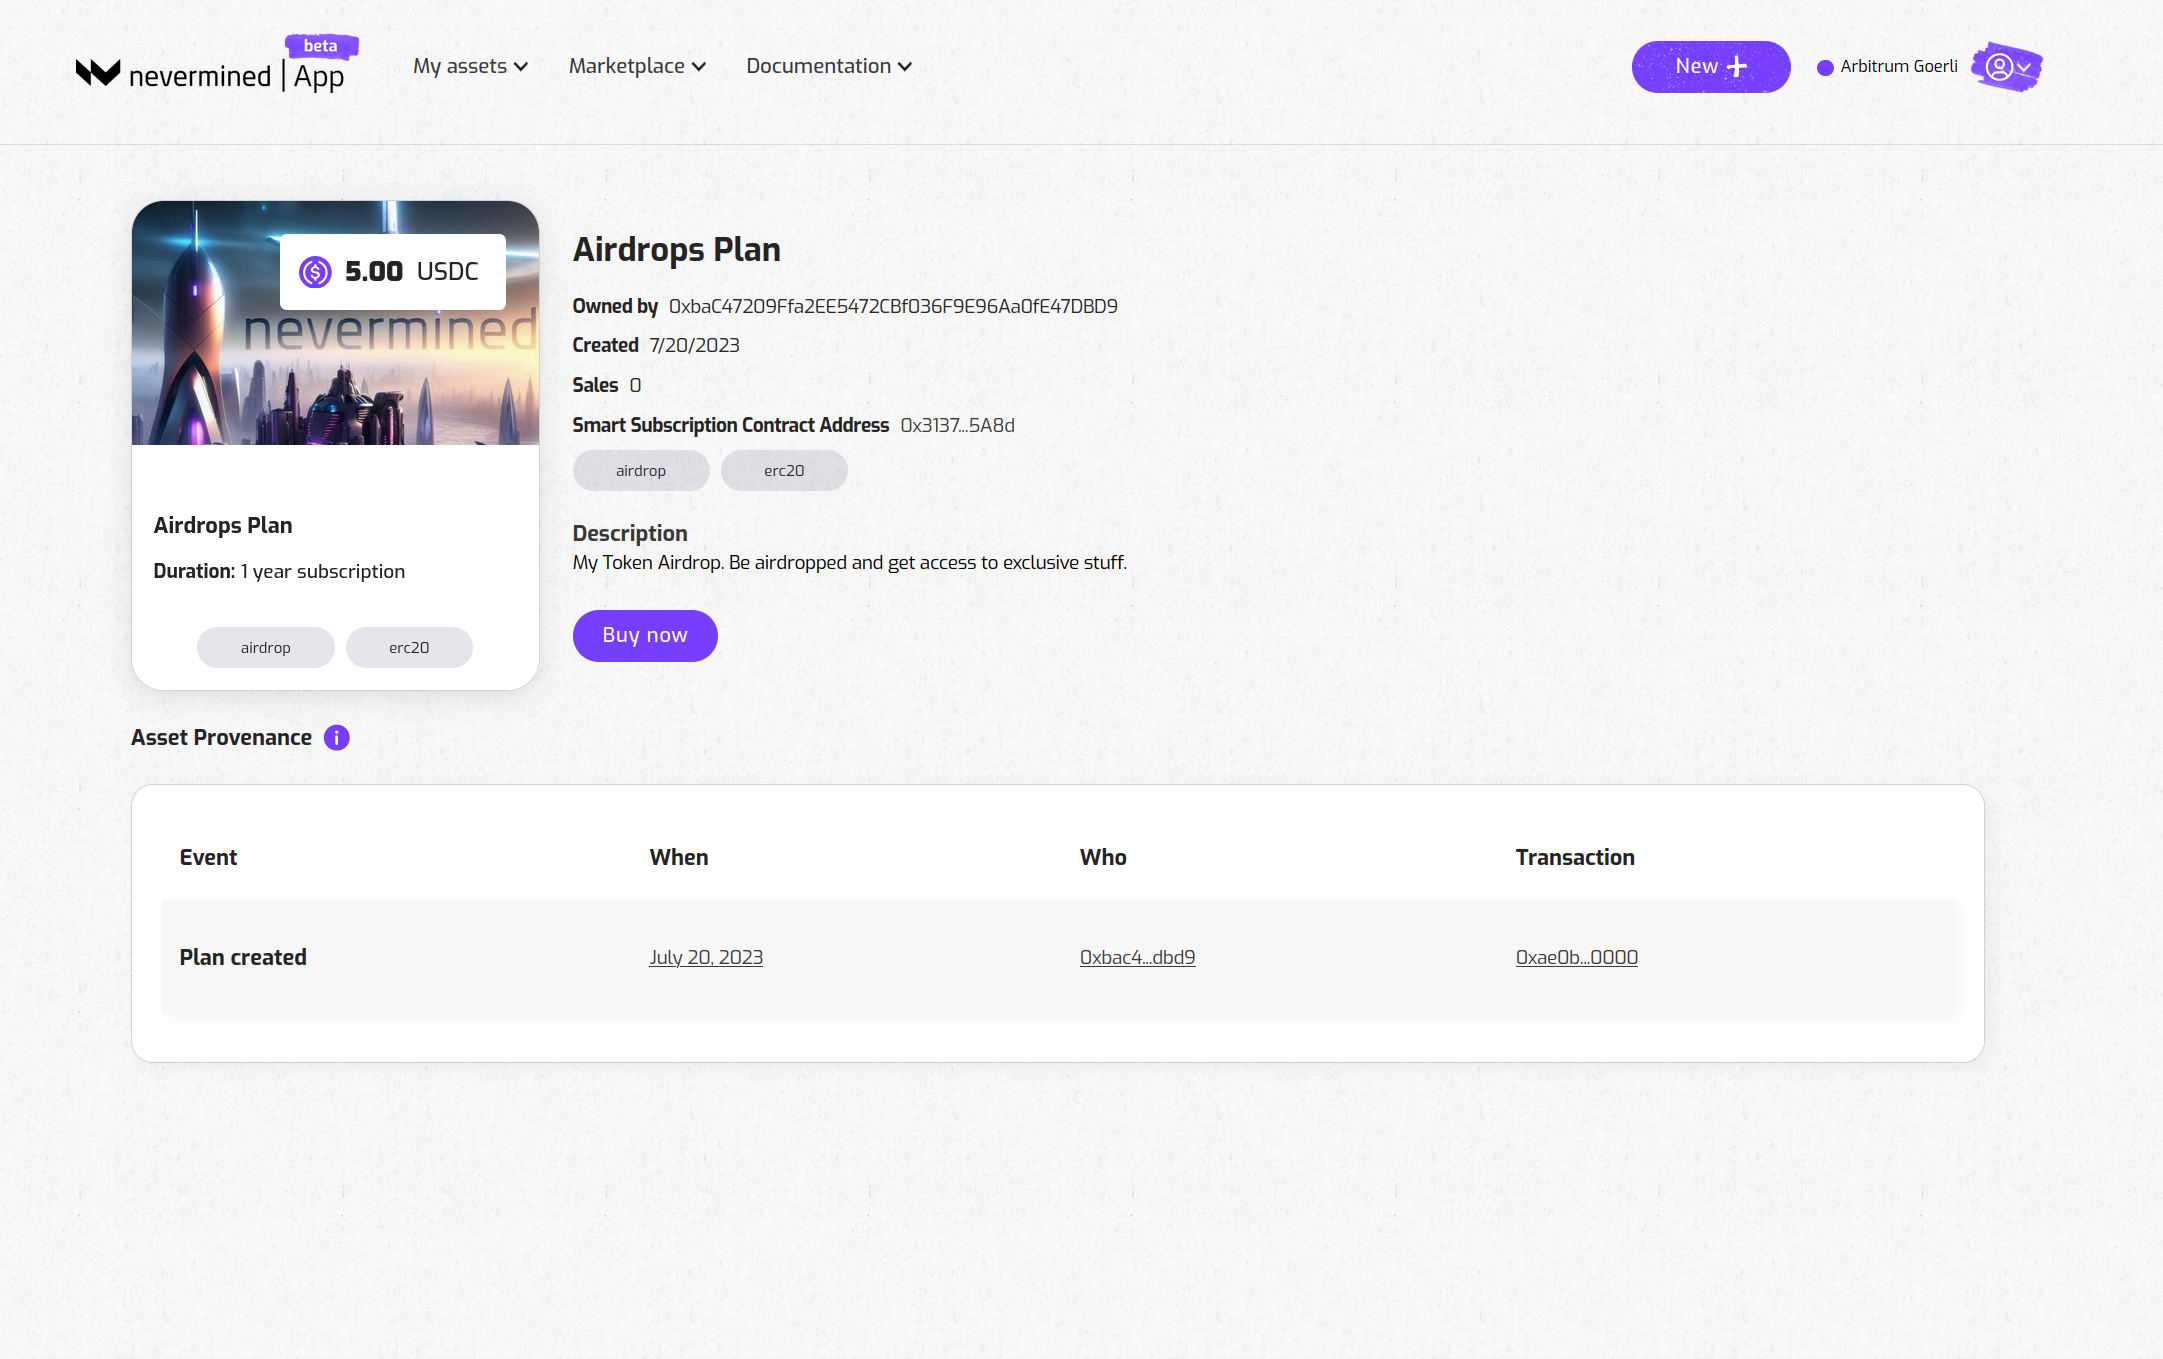The width and height of the screenshot is (2163, 1359).
Task: Click the USDC coin icon on card
Action: click(x=315, y=272)
